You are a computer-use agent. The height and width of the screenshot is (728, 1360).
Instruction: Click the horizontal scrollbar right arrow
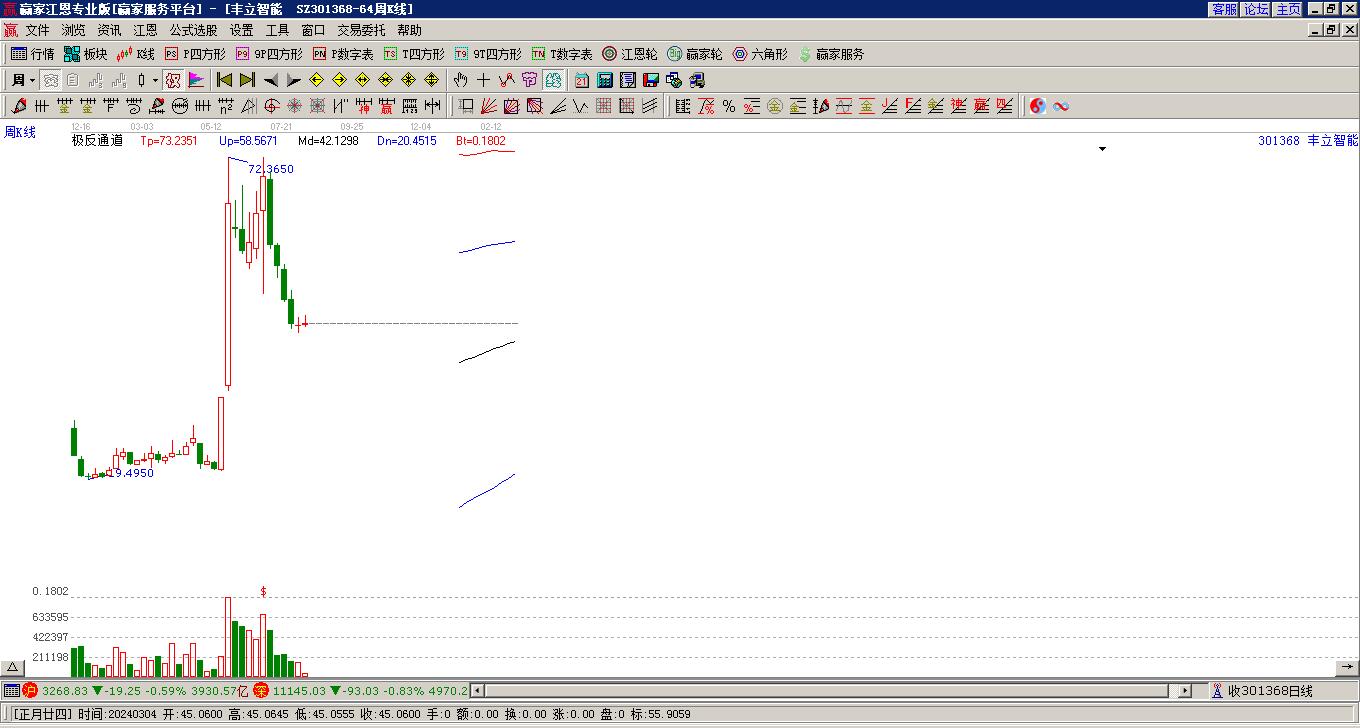tap(1185, 691)
